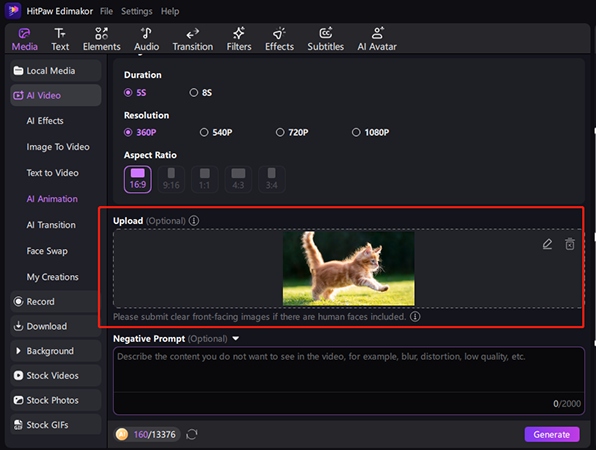
Task: Click into the Negative Prompt text box
Action: tap(349, 380)
